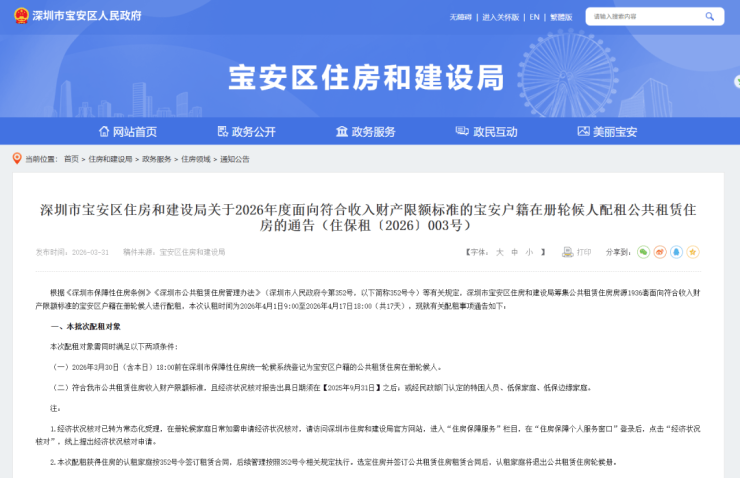Click the line 本次配租对象需同时满足以下两项条件
Viewport: 740px width, 478px height.
(114, 347)
